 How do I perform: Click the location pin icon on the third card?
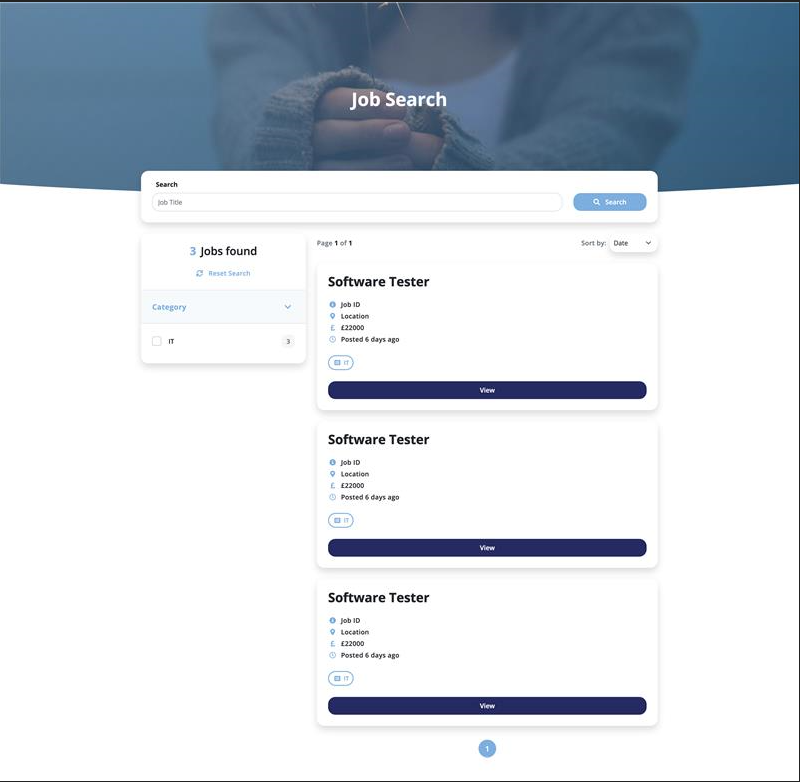[333, 632]
